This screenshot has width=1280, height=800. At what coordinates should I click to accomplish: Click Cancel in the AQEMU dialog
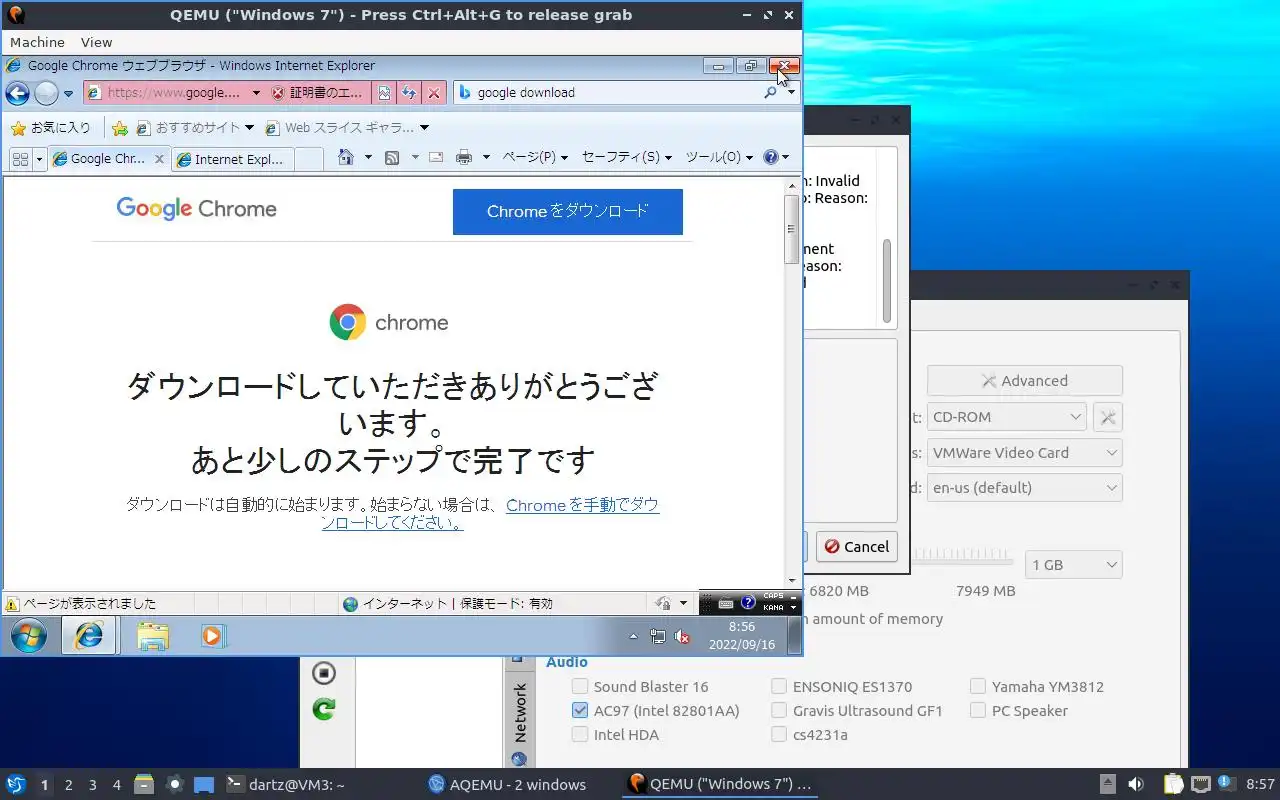(x=856, y=547)
